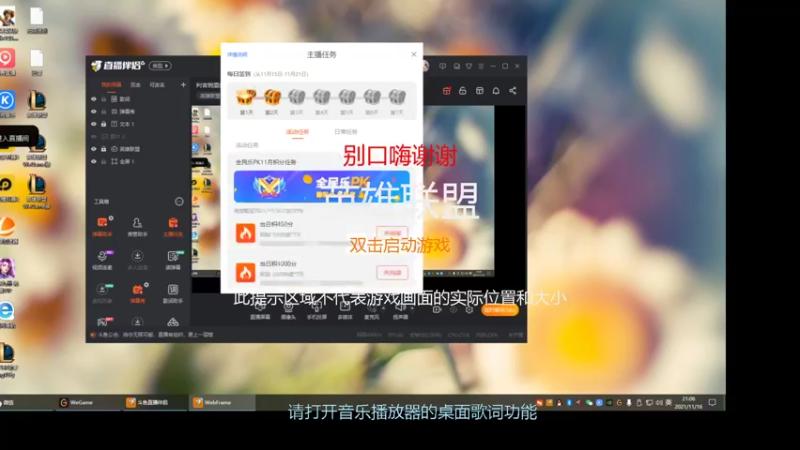Open the 虚拟形象 tool

click(x=102, y=293)
